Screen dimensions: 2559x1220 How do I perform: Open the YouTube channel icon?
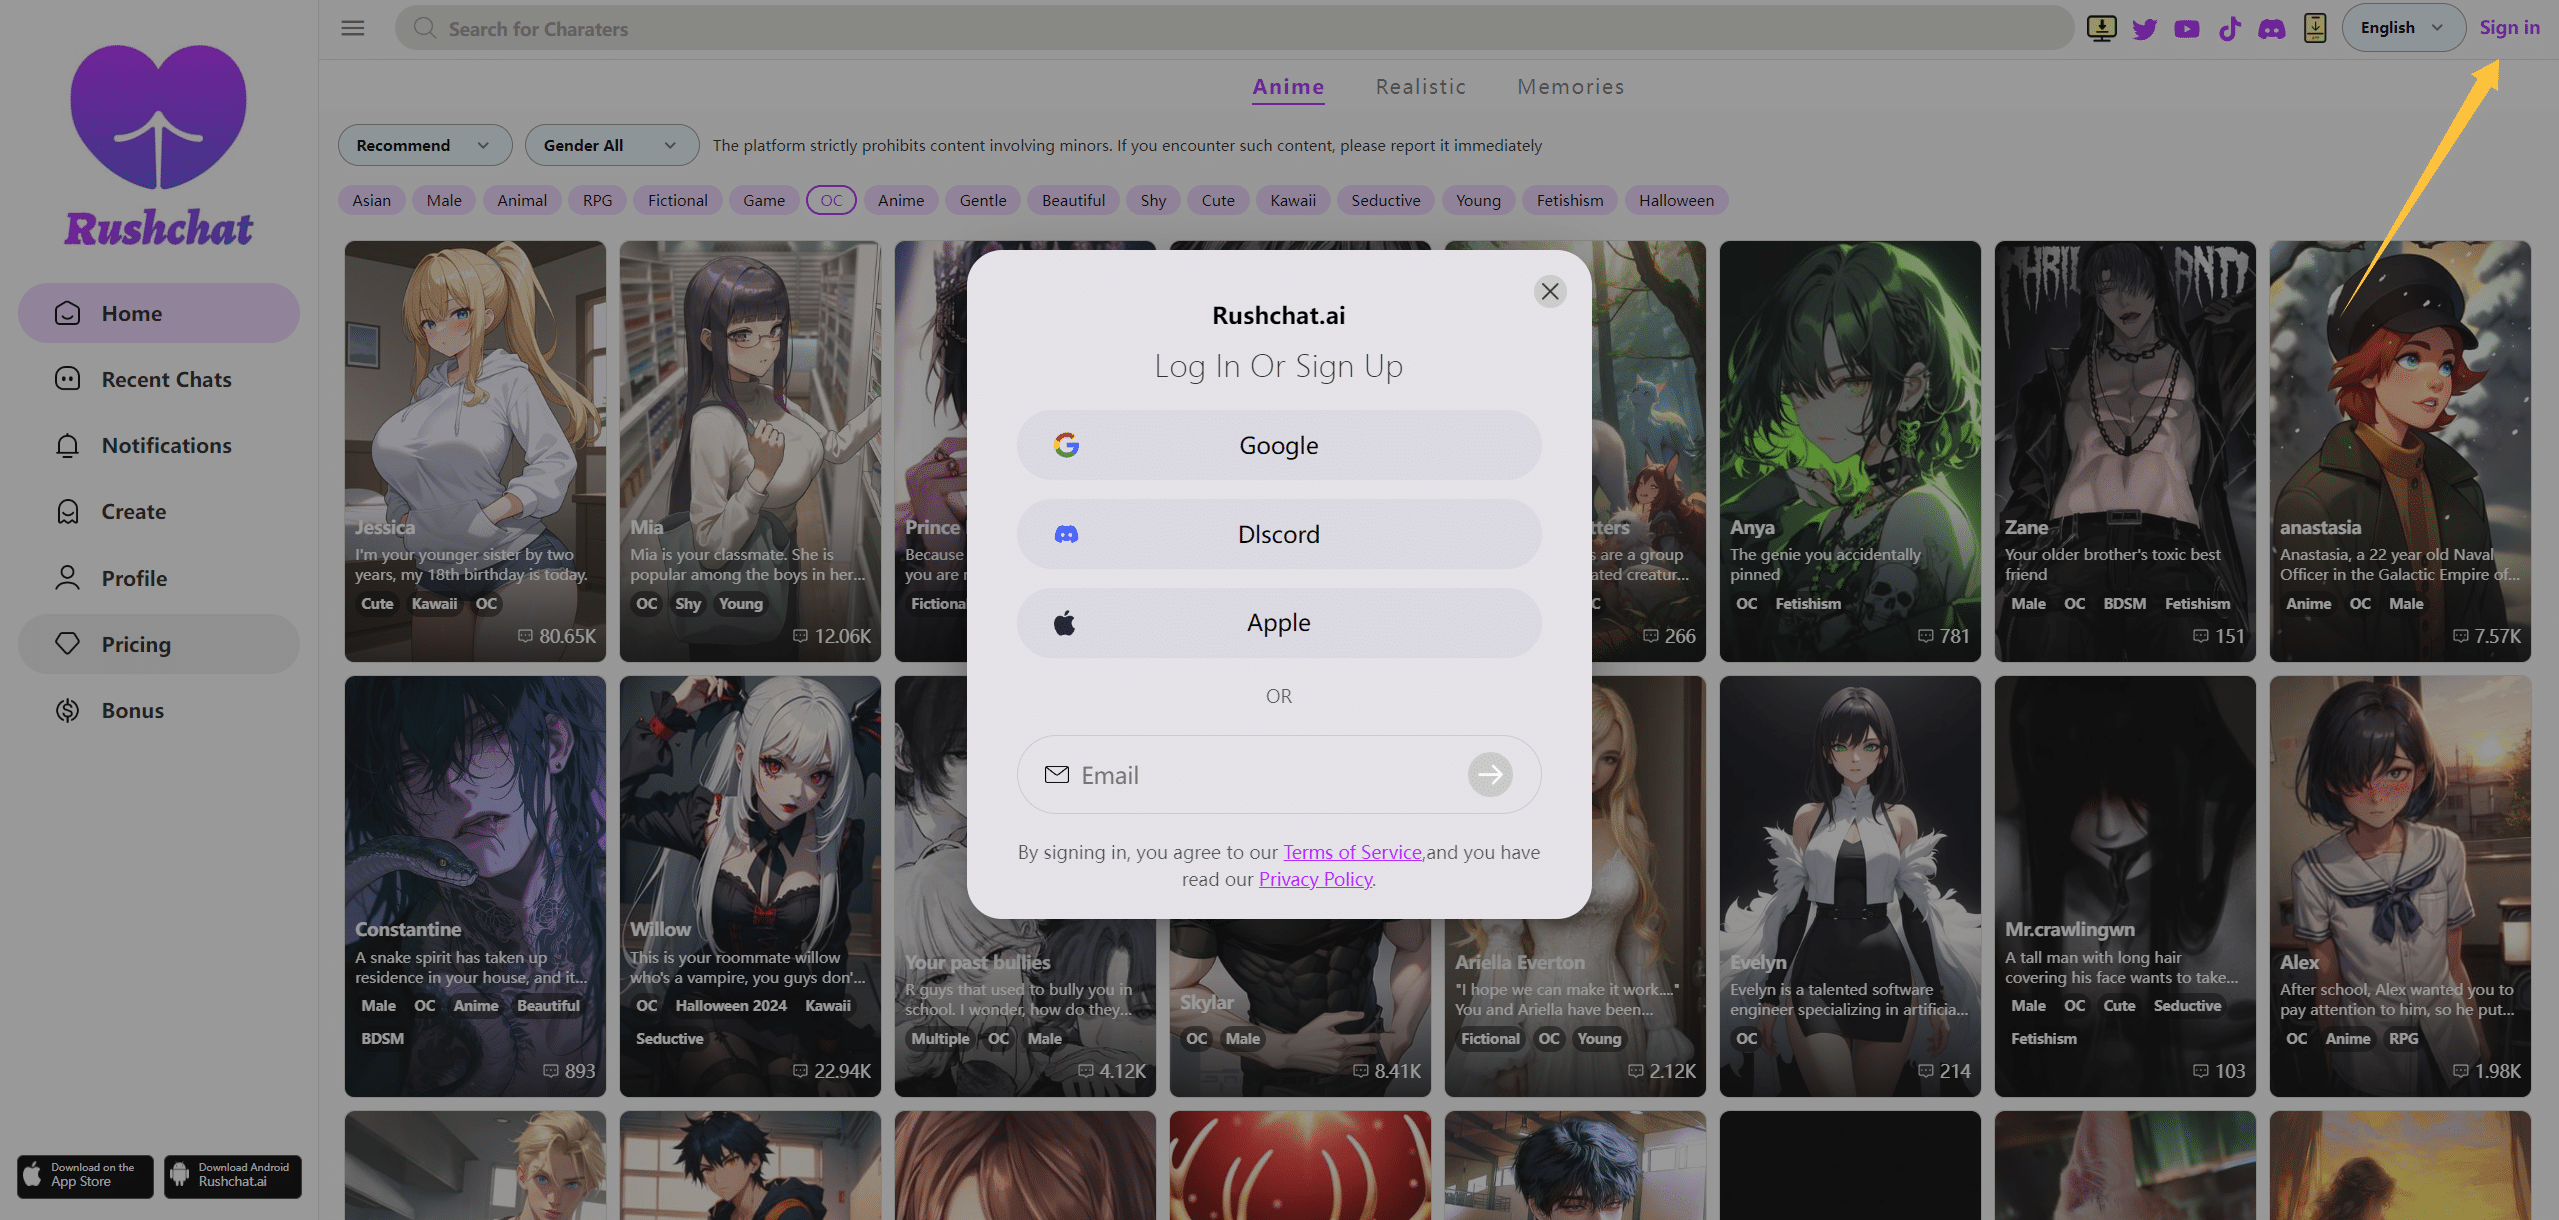(x=2187, y=28)
